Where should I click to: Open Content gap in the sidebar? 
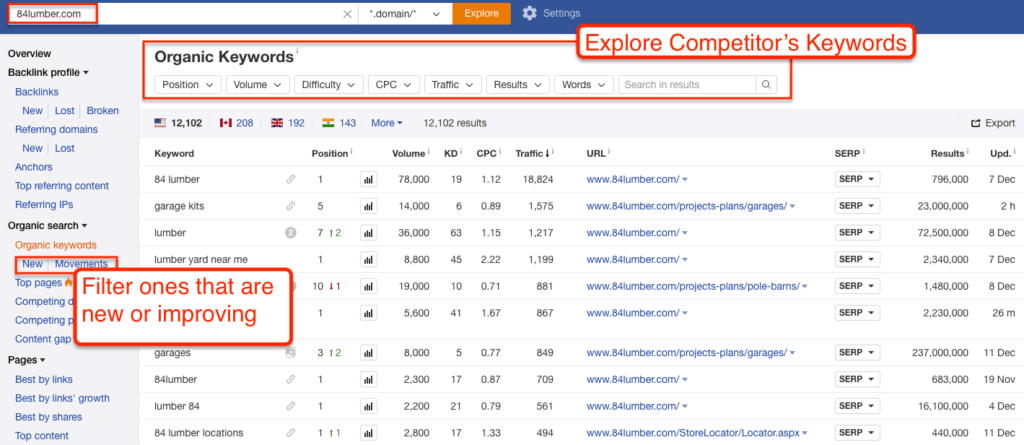43,339
